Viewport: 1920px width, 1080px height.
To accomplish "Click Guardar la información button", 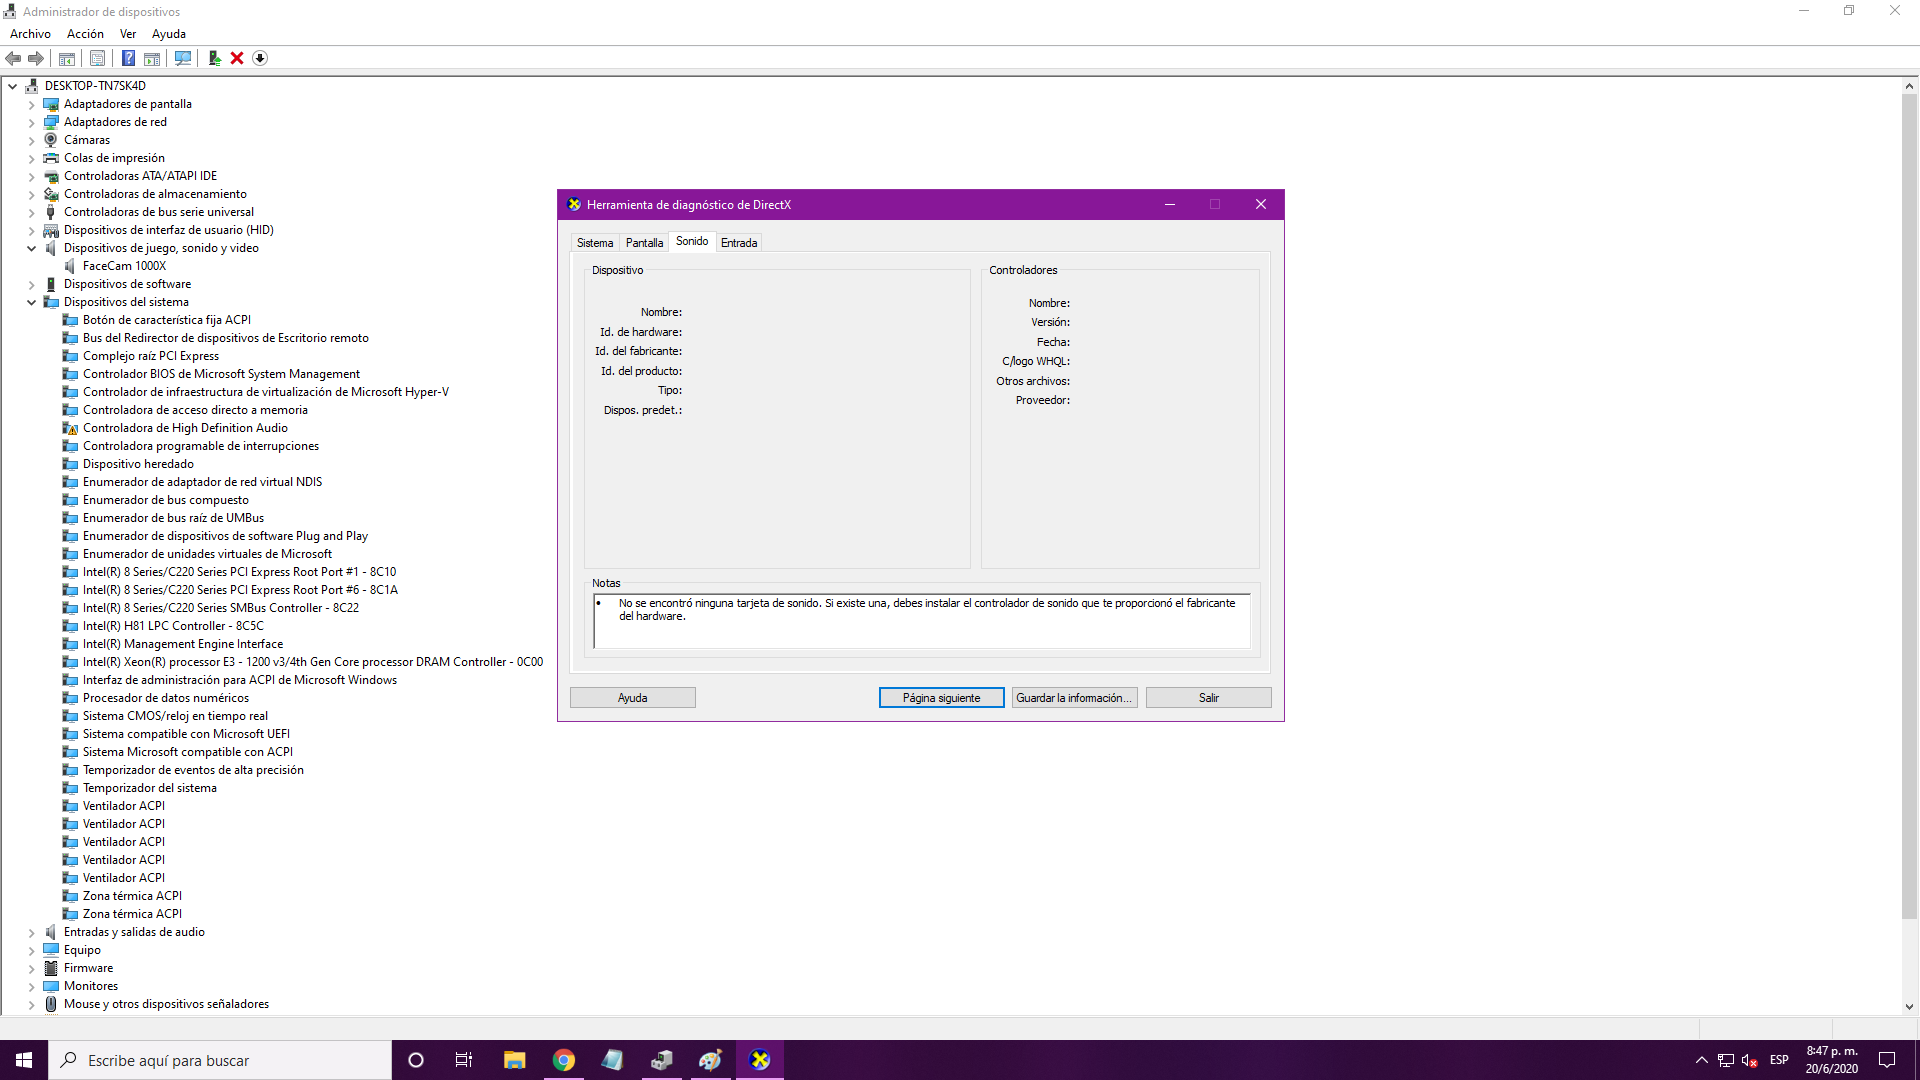I will [1074, 698].
